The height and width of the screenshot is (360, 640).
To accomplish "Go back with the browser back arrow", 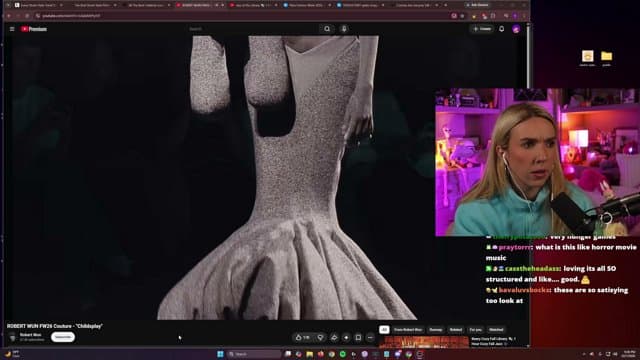I will tap(9, 16).
